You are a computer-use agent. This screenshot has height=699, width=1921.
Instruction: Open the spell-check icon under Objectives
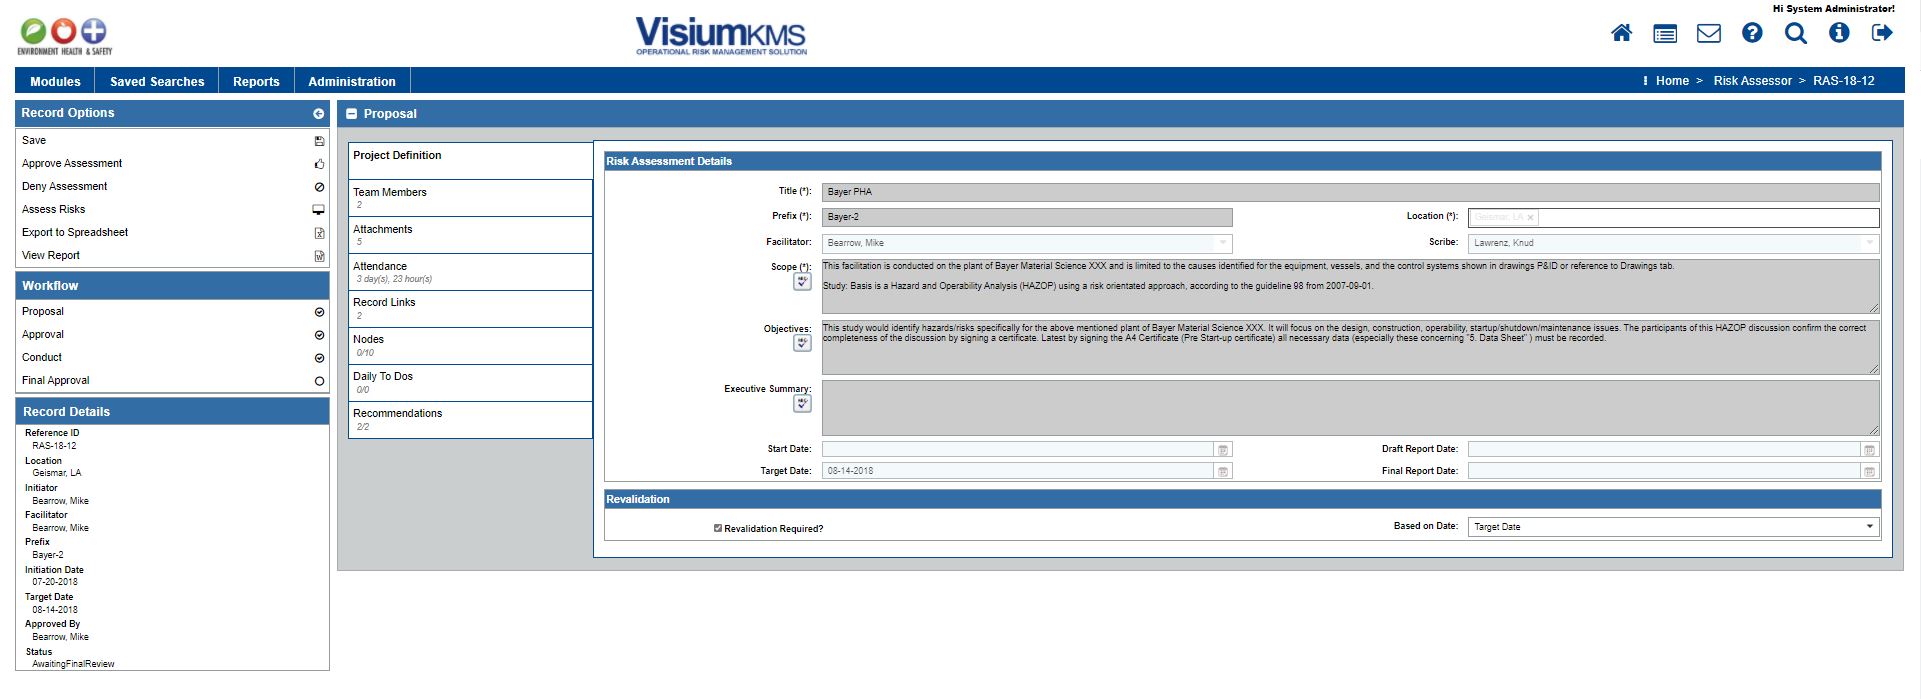coord(802,343)
